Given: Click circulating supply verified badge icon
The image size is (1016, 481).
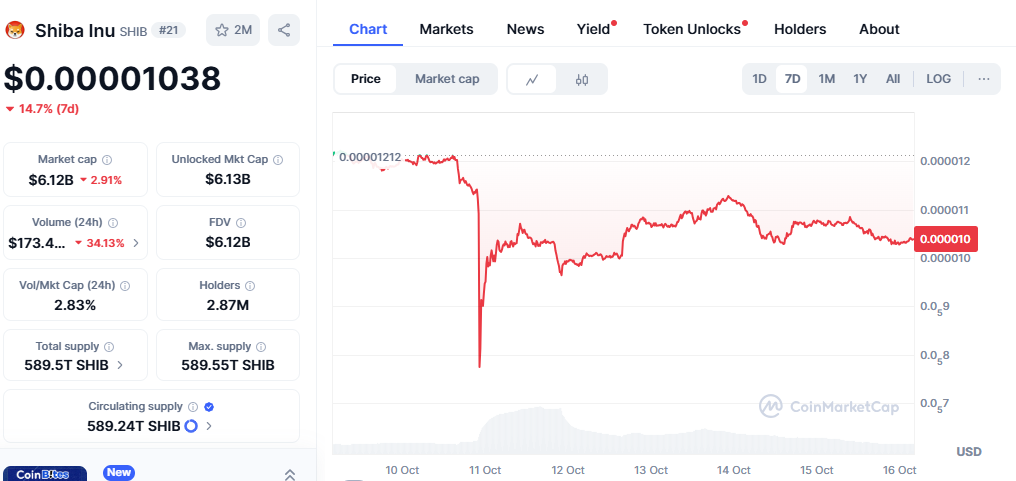Looking at the screenshot, I should pos(209,407).
